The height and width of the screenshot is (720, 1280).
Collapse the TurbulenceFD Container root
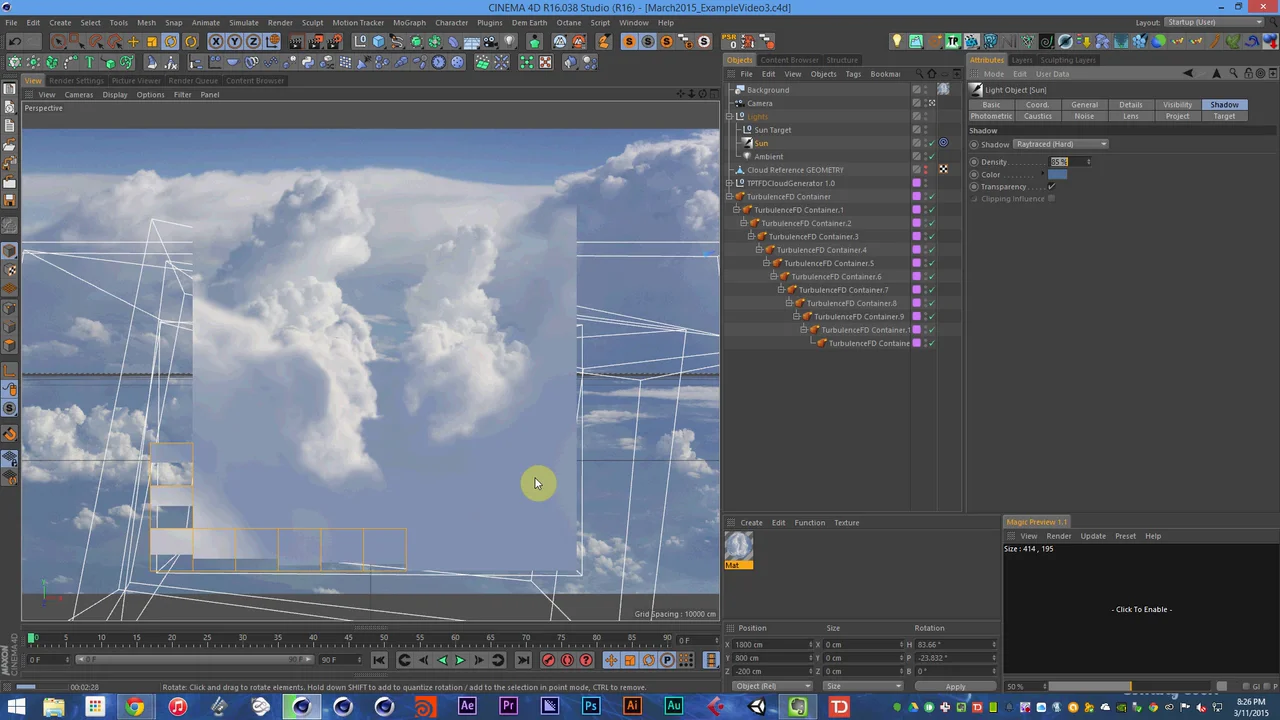tap(729, 196)
